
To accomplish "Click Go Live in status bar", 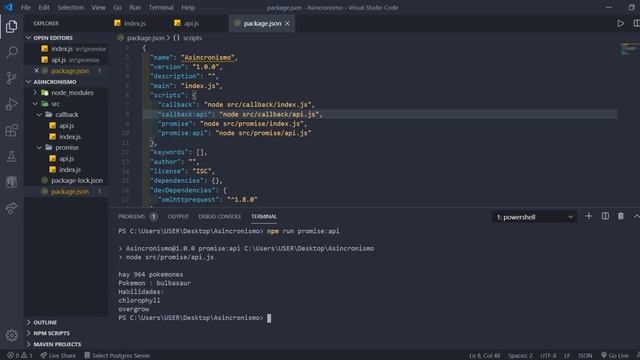I will coord(615,356).
